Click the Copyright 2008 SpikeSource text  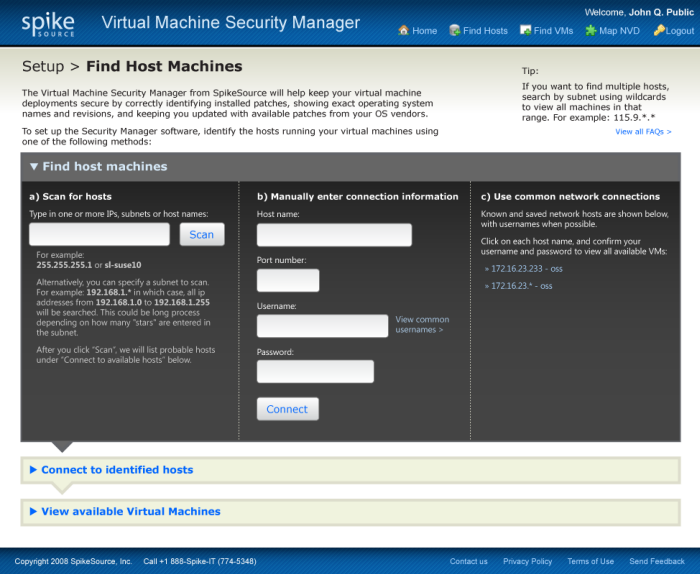click(x=73, y=561)
